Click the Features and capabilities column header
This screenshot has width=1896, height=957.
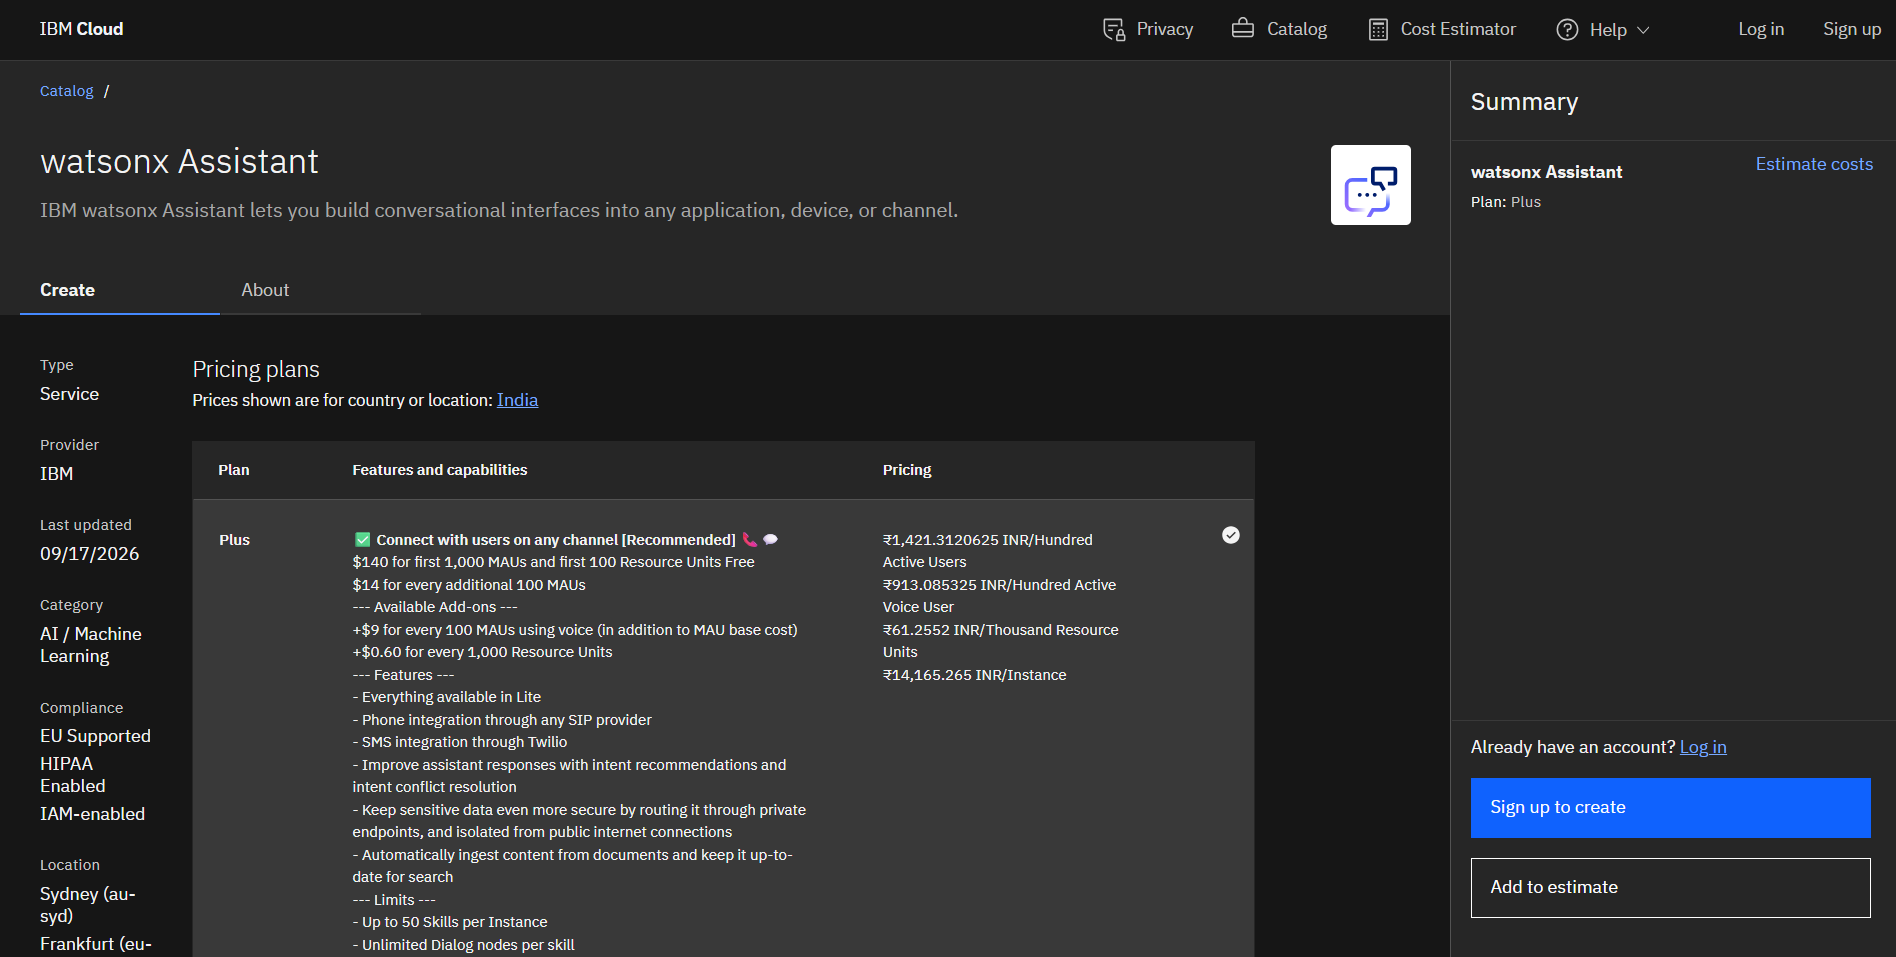click(440, 470)
